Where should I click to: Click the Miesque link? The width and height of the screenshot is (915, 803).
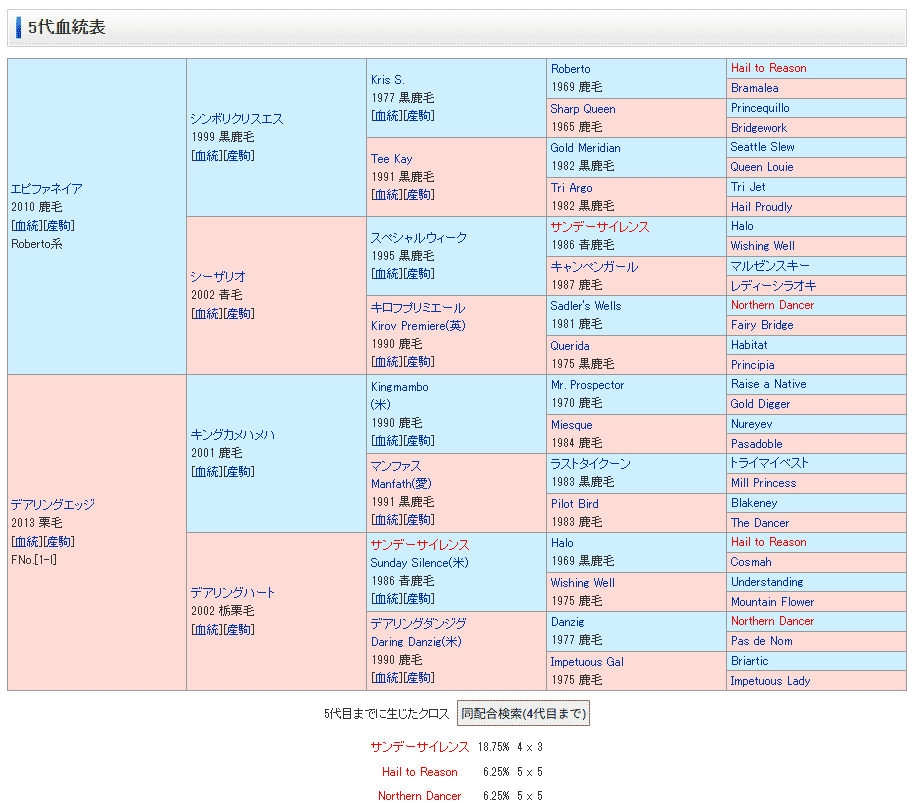(x=571, y=425)
